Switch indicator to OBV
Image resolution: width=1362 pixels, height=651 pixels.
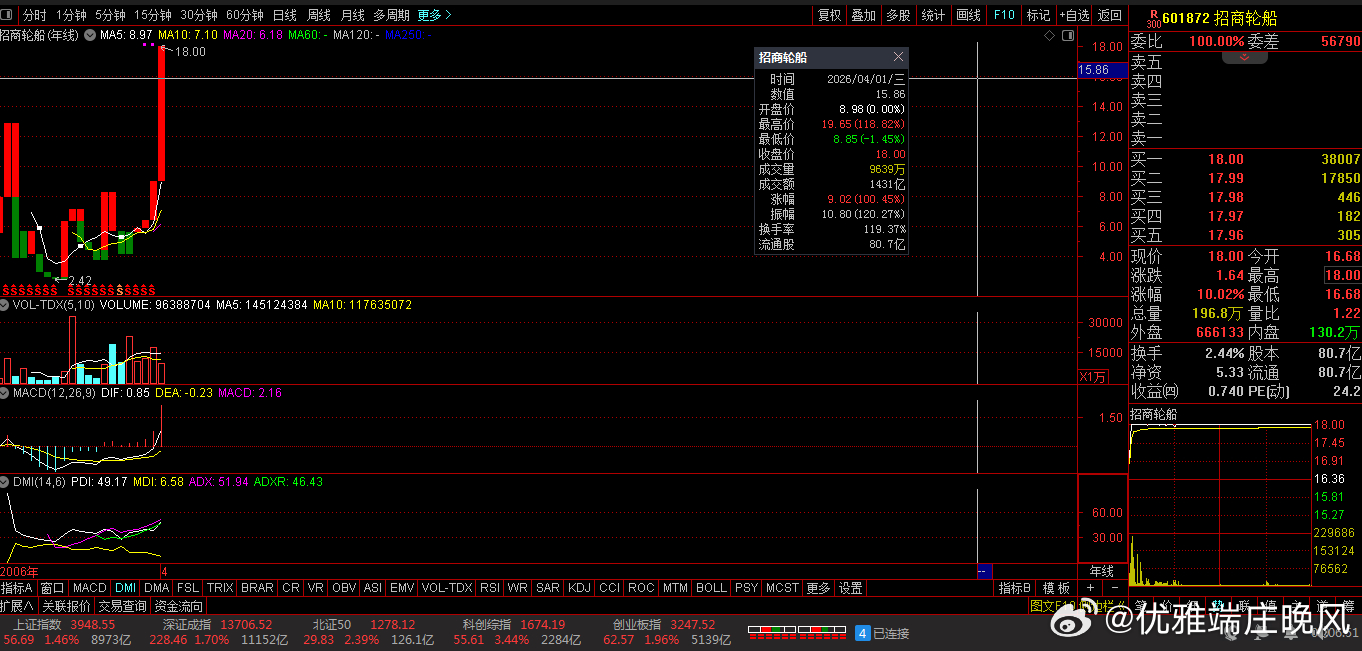point(344,588)
